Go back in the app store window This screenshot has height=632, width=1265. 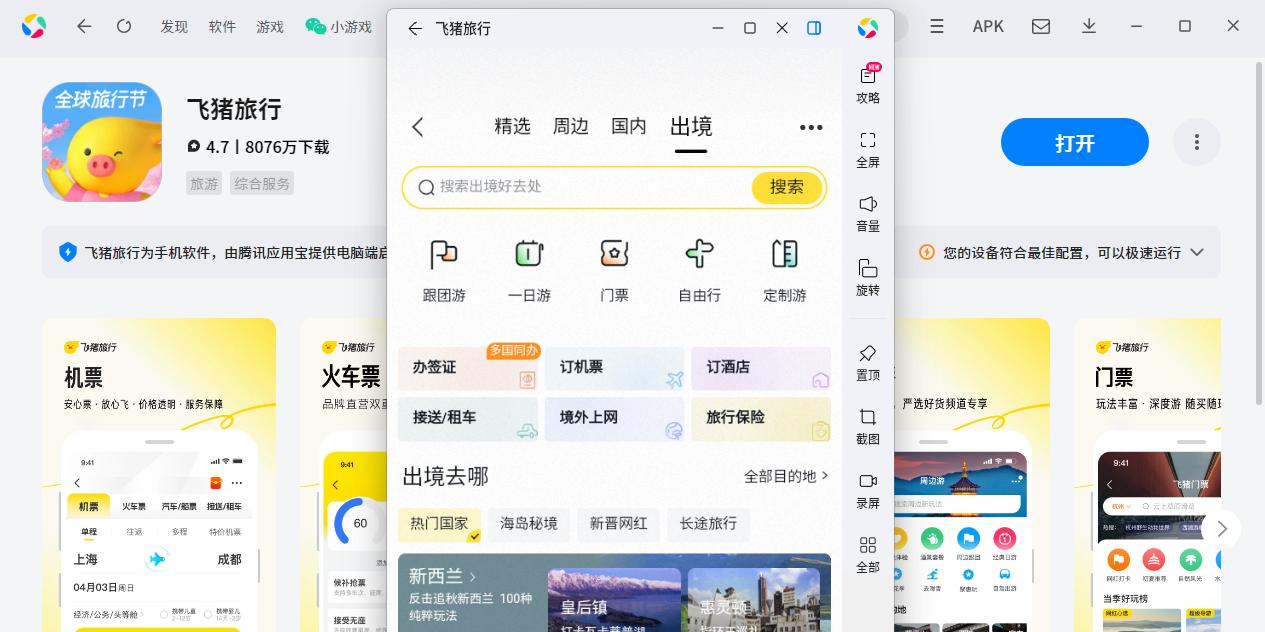click(84, 27)
